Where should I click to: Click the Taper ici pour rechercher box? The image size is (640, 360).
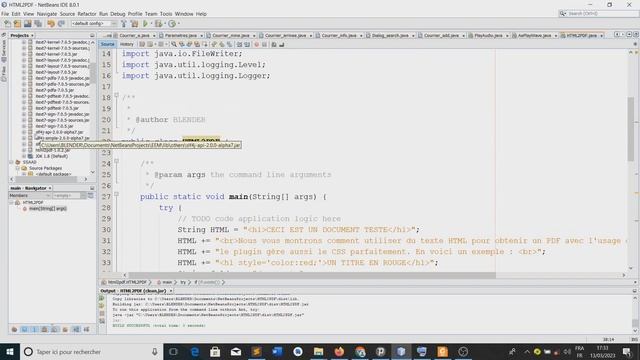[x=92, y=351]
